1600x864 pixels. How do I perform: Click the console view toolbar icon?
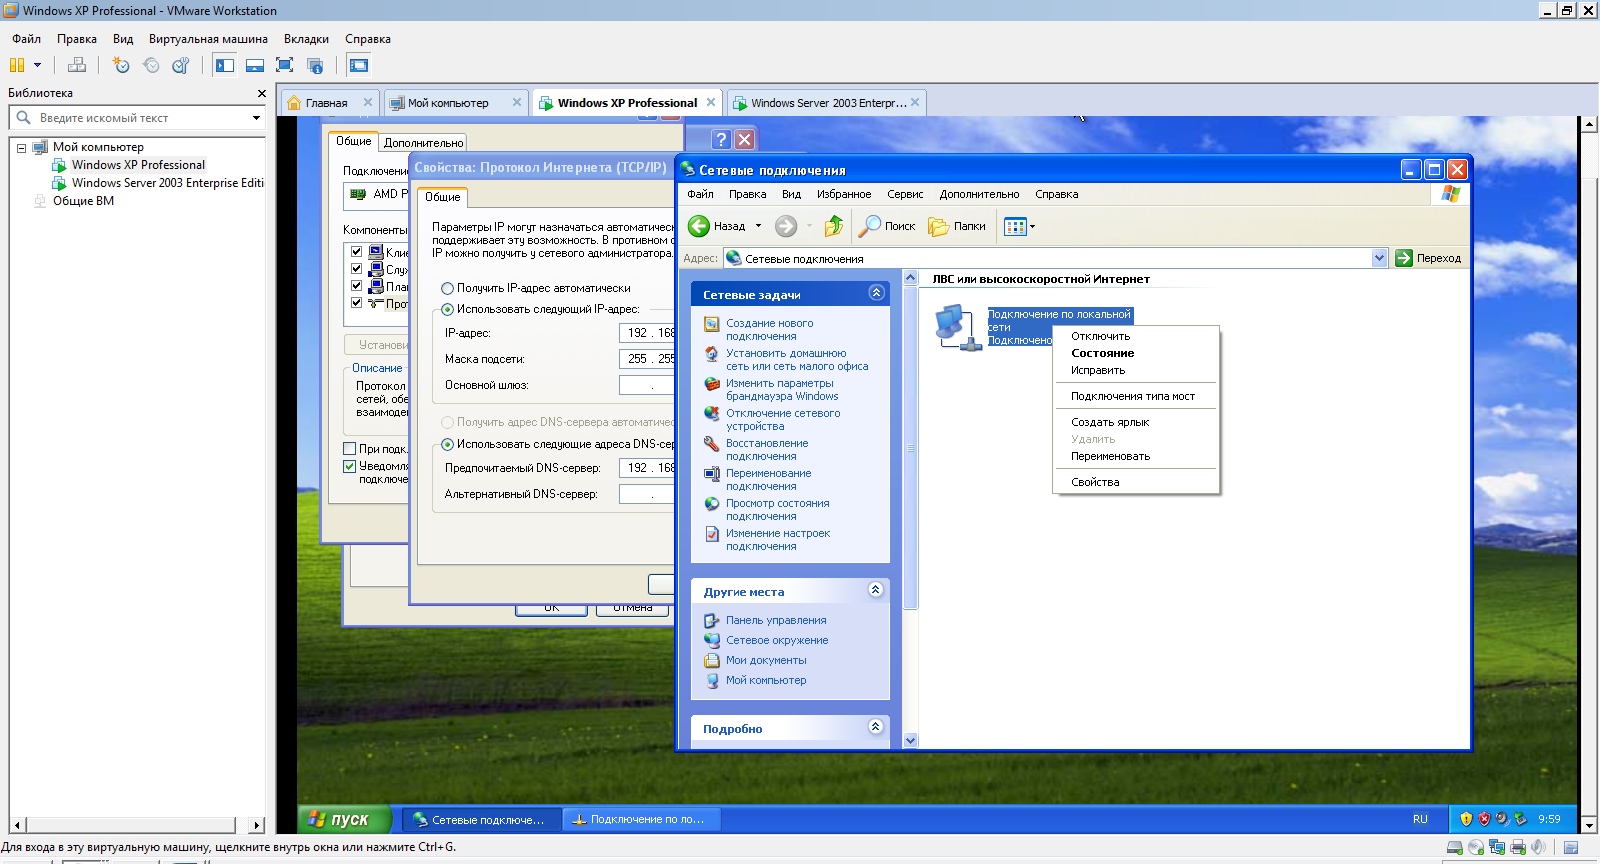point(359,65)
